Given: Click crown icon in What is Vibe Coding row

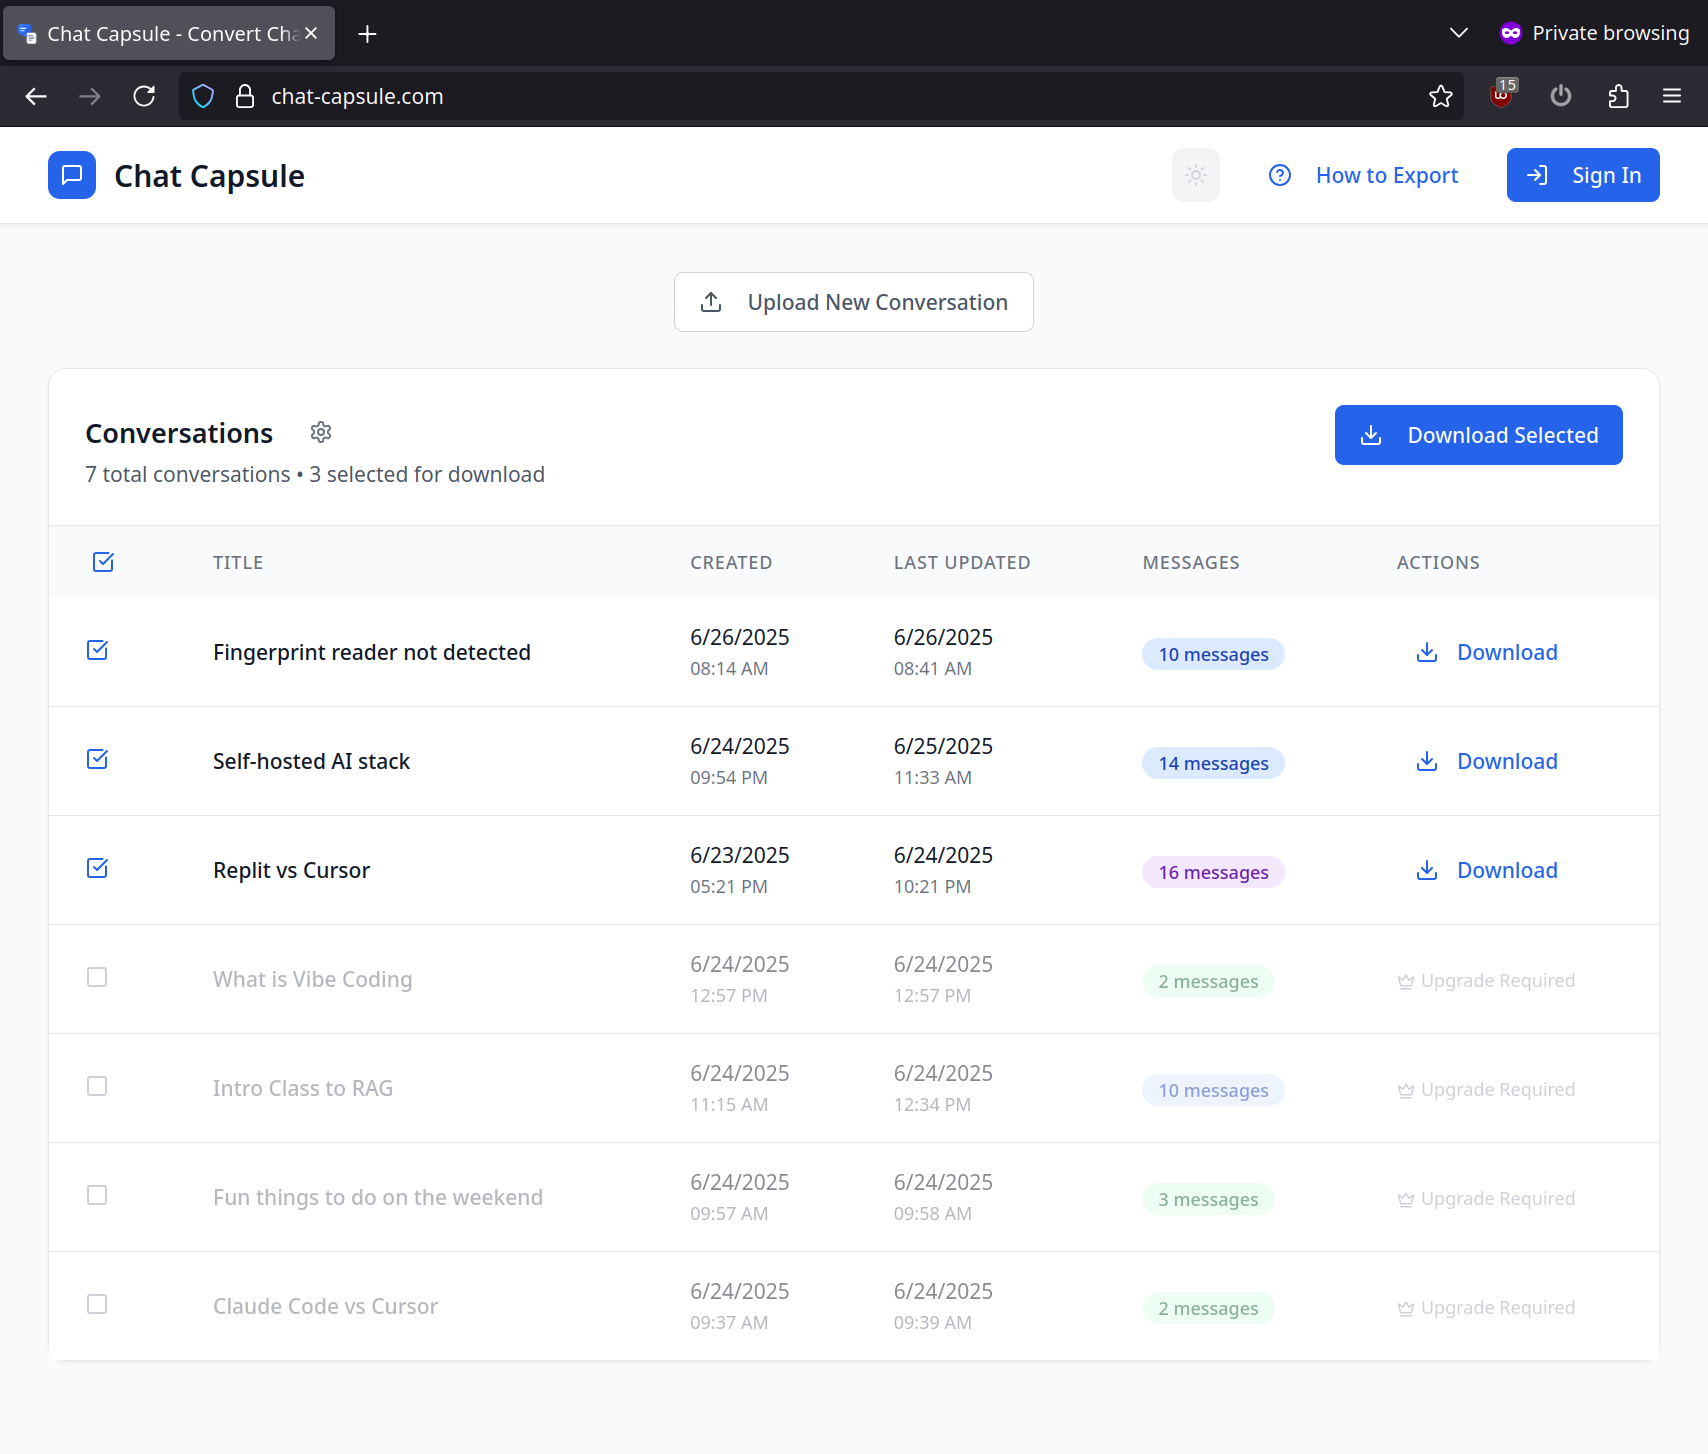Looking at the screenshot, I should pos(1406,981).
